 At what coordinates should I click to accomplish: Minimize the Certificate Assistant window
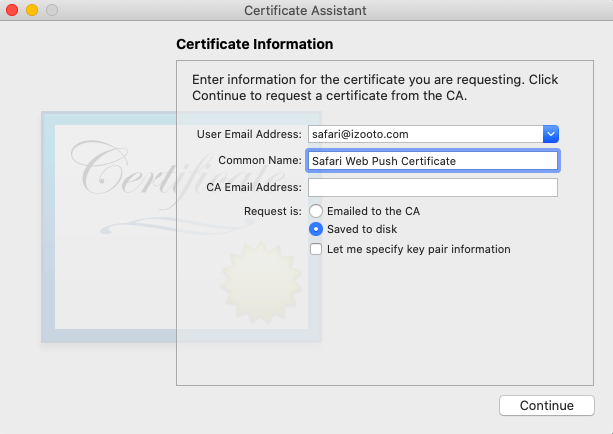pyautogui.click(x=32, y=10)
